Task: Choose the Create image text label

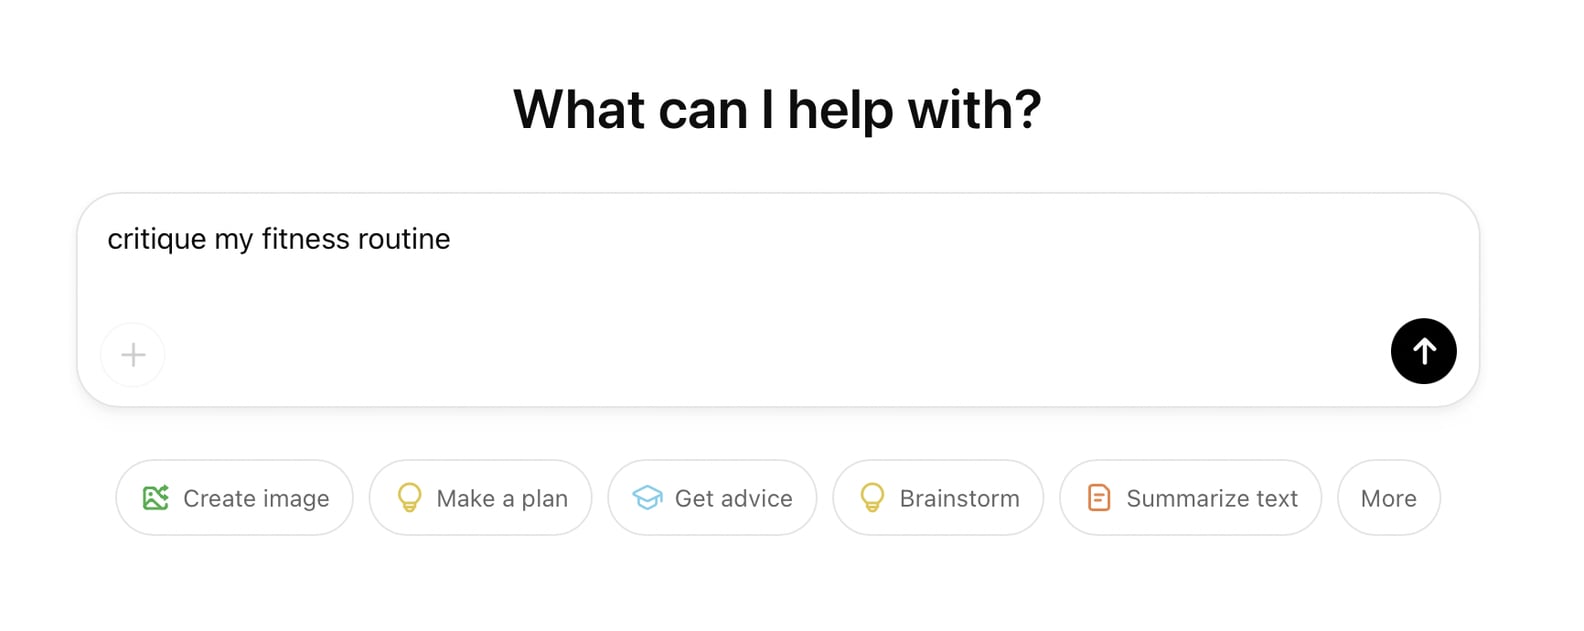Action: click(x=256, y=499)
